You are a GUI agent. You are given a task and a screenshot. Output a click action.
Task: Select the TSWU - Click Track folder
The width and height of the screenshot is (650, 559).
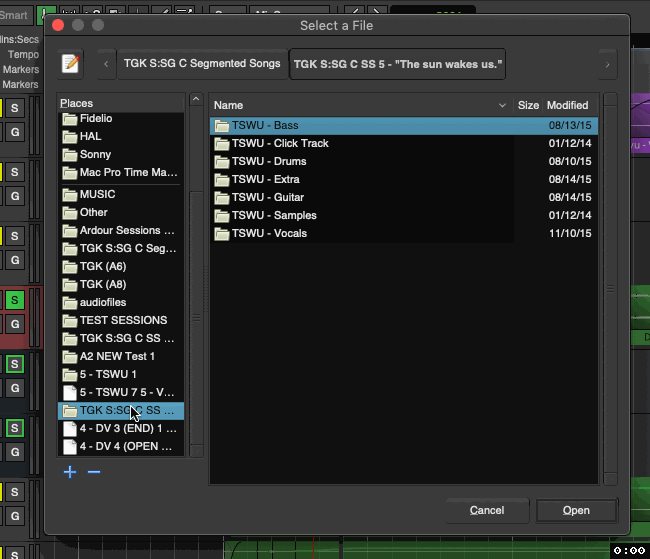[279, 143]
